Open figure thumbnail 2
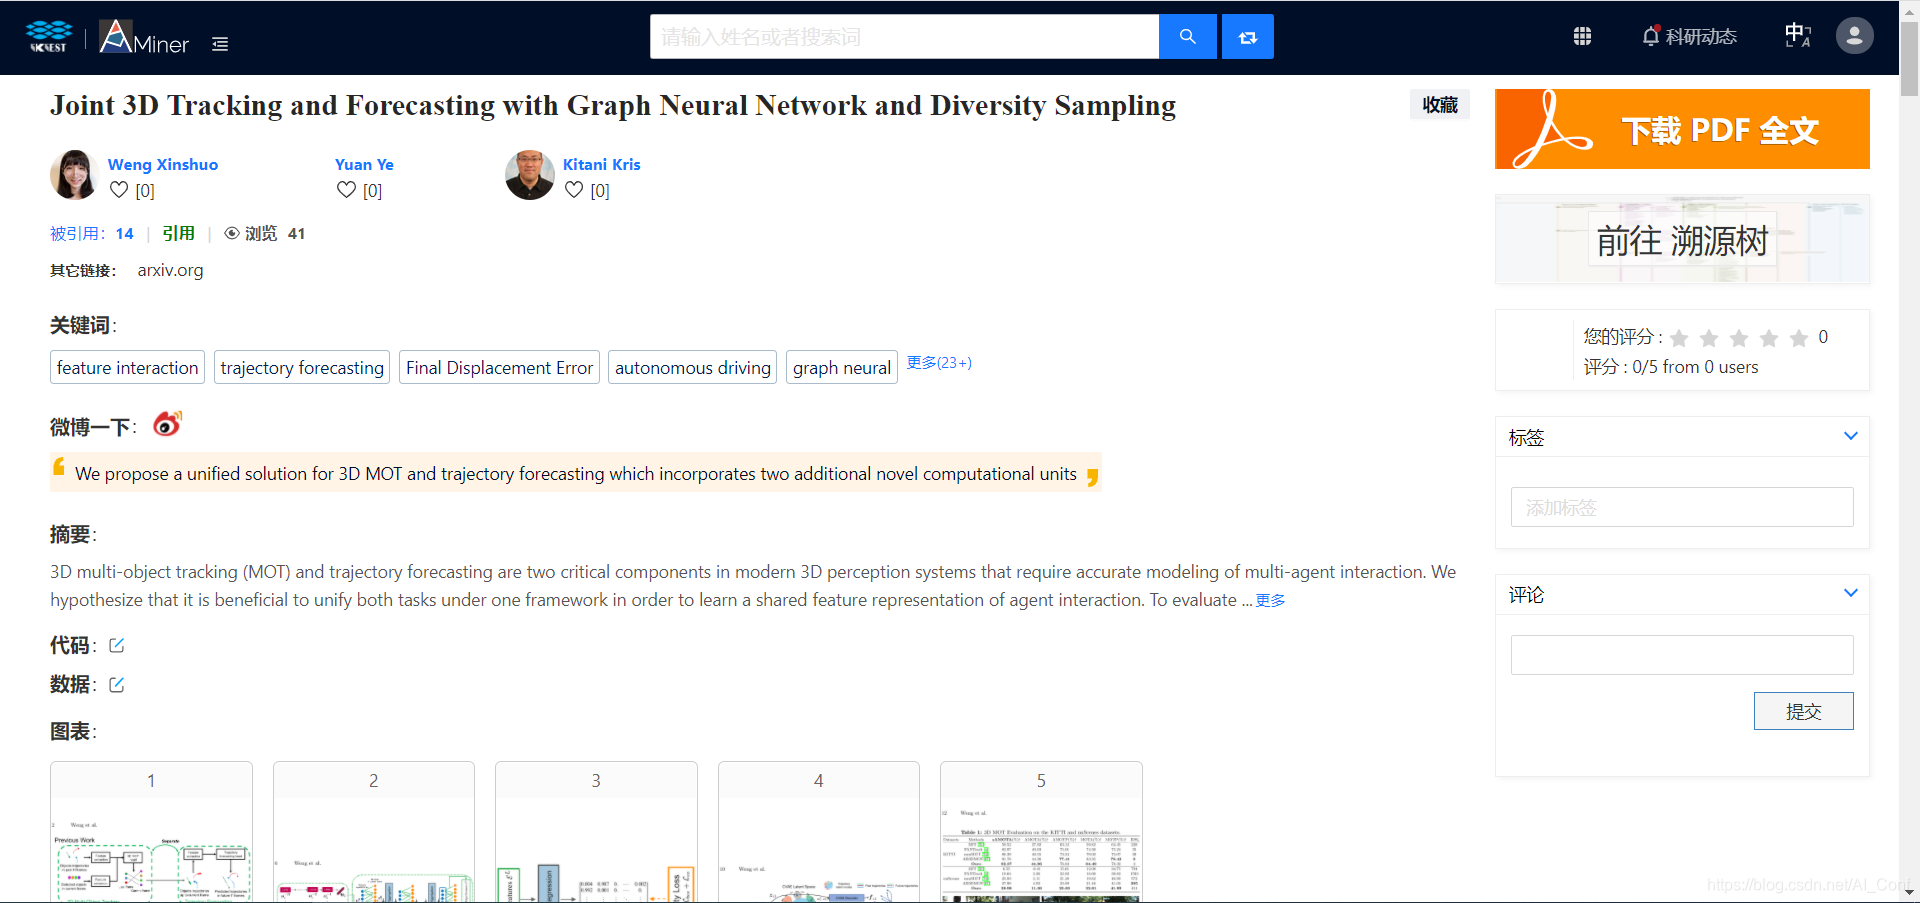Screen dimensions: 1920x903 (x=374, y=832)
